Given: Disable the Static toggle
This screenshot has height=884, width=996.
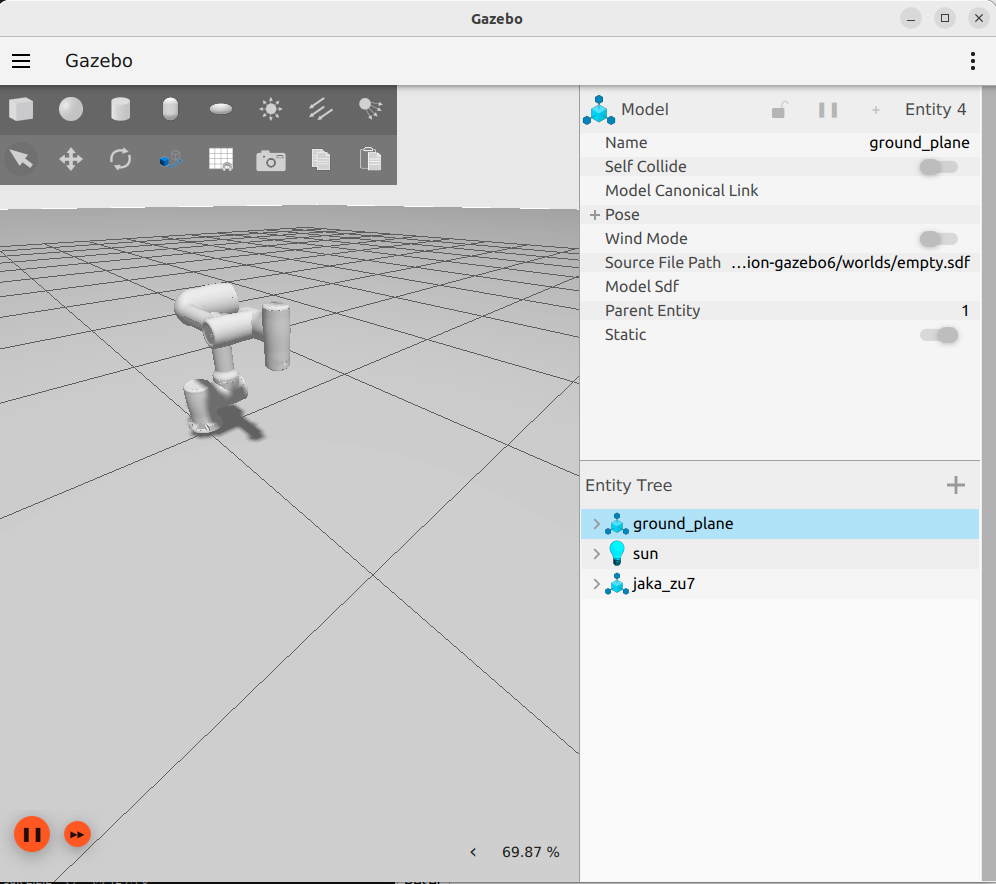Looking at the screenshot, I should tap(937, 335).
